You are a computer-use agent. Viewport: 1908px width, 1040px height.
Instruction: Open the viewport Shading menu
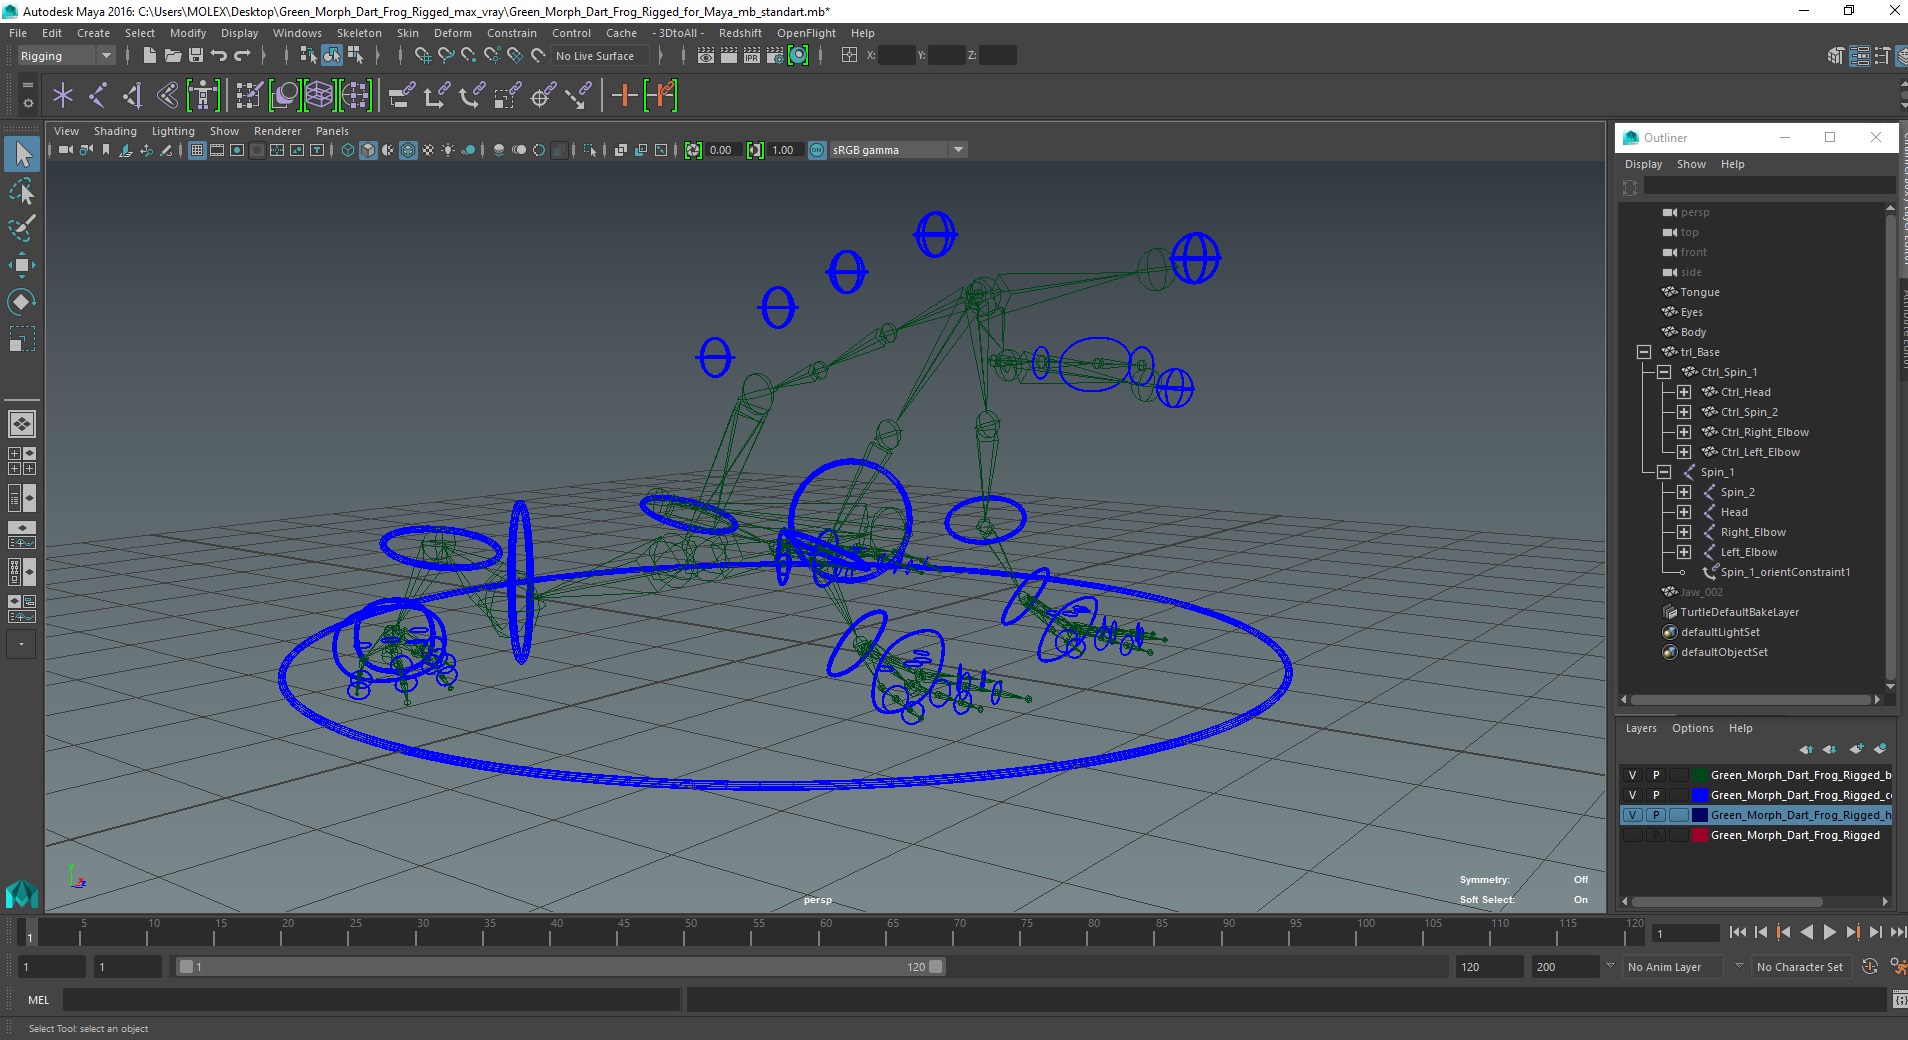115,131
